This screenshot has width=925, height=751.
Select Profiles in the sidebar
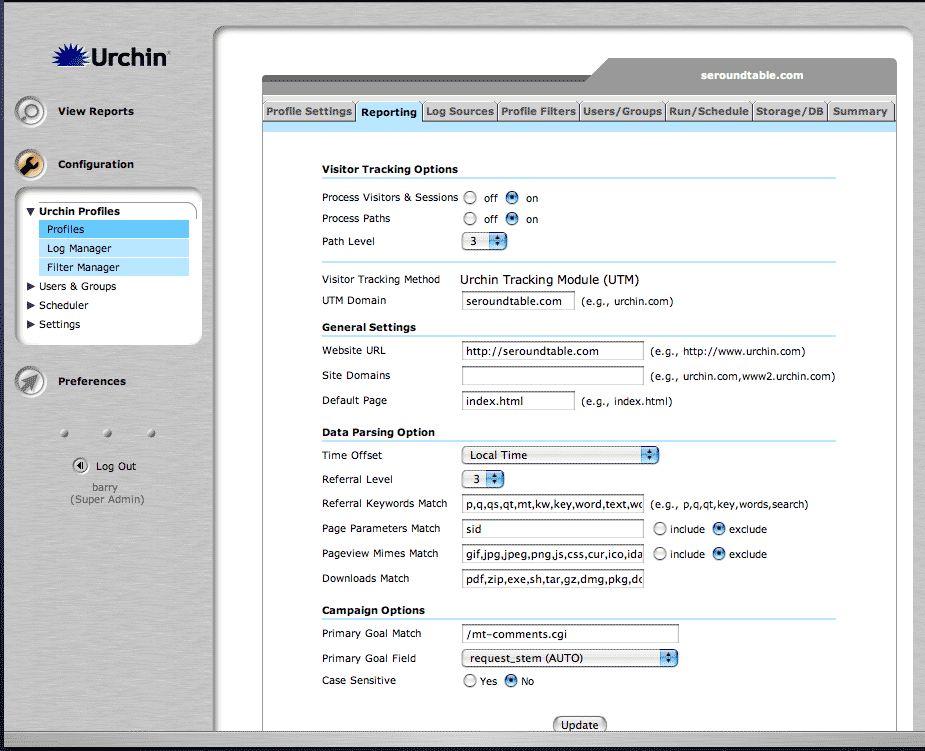(x=114, y=229)
